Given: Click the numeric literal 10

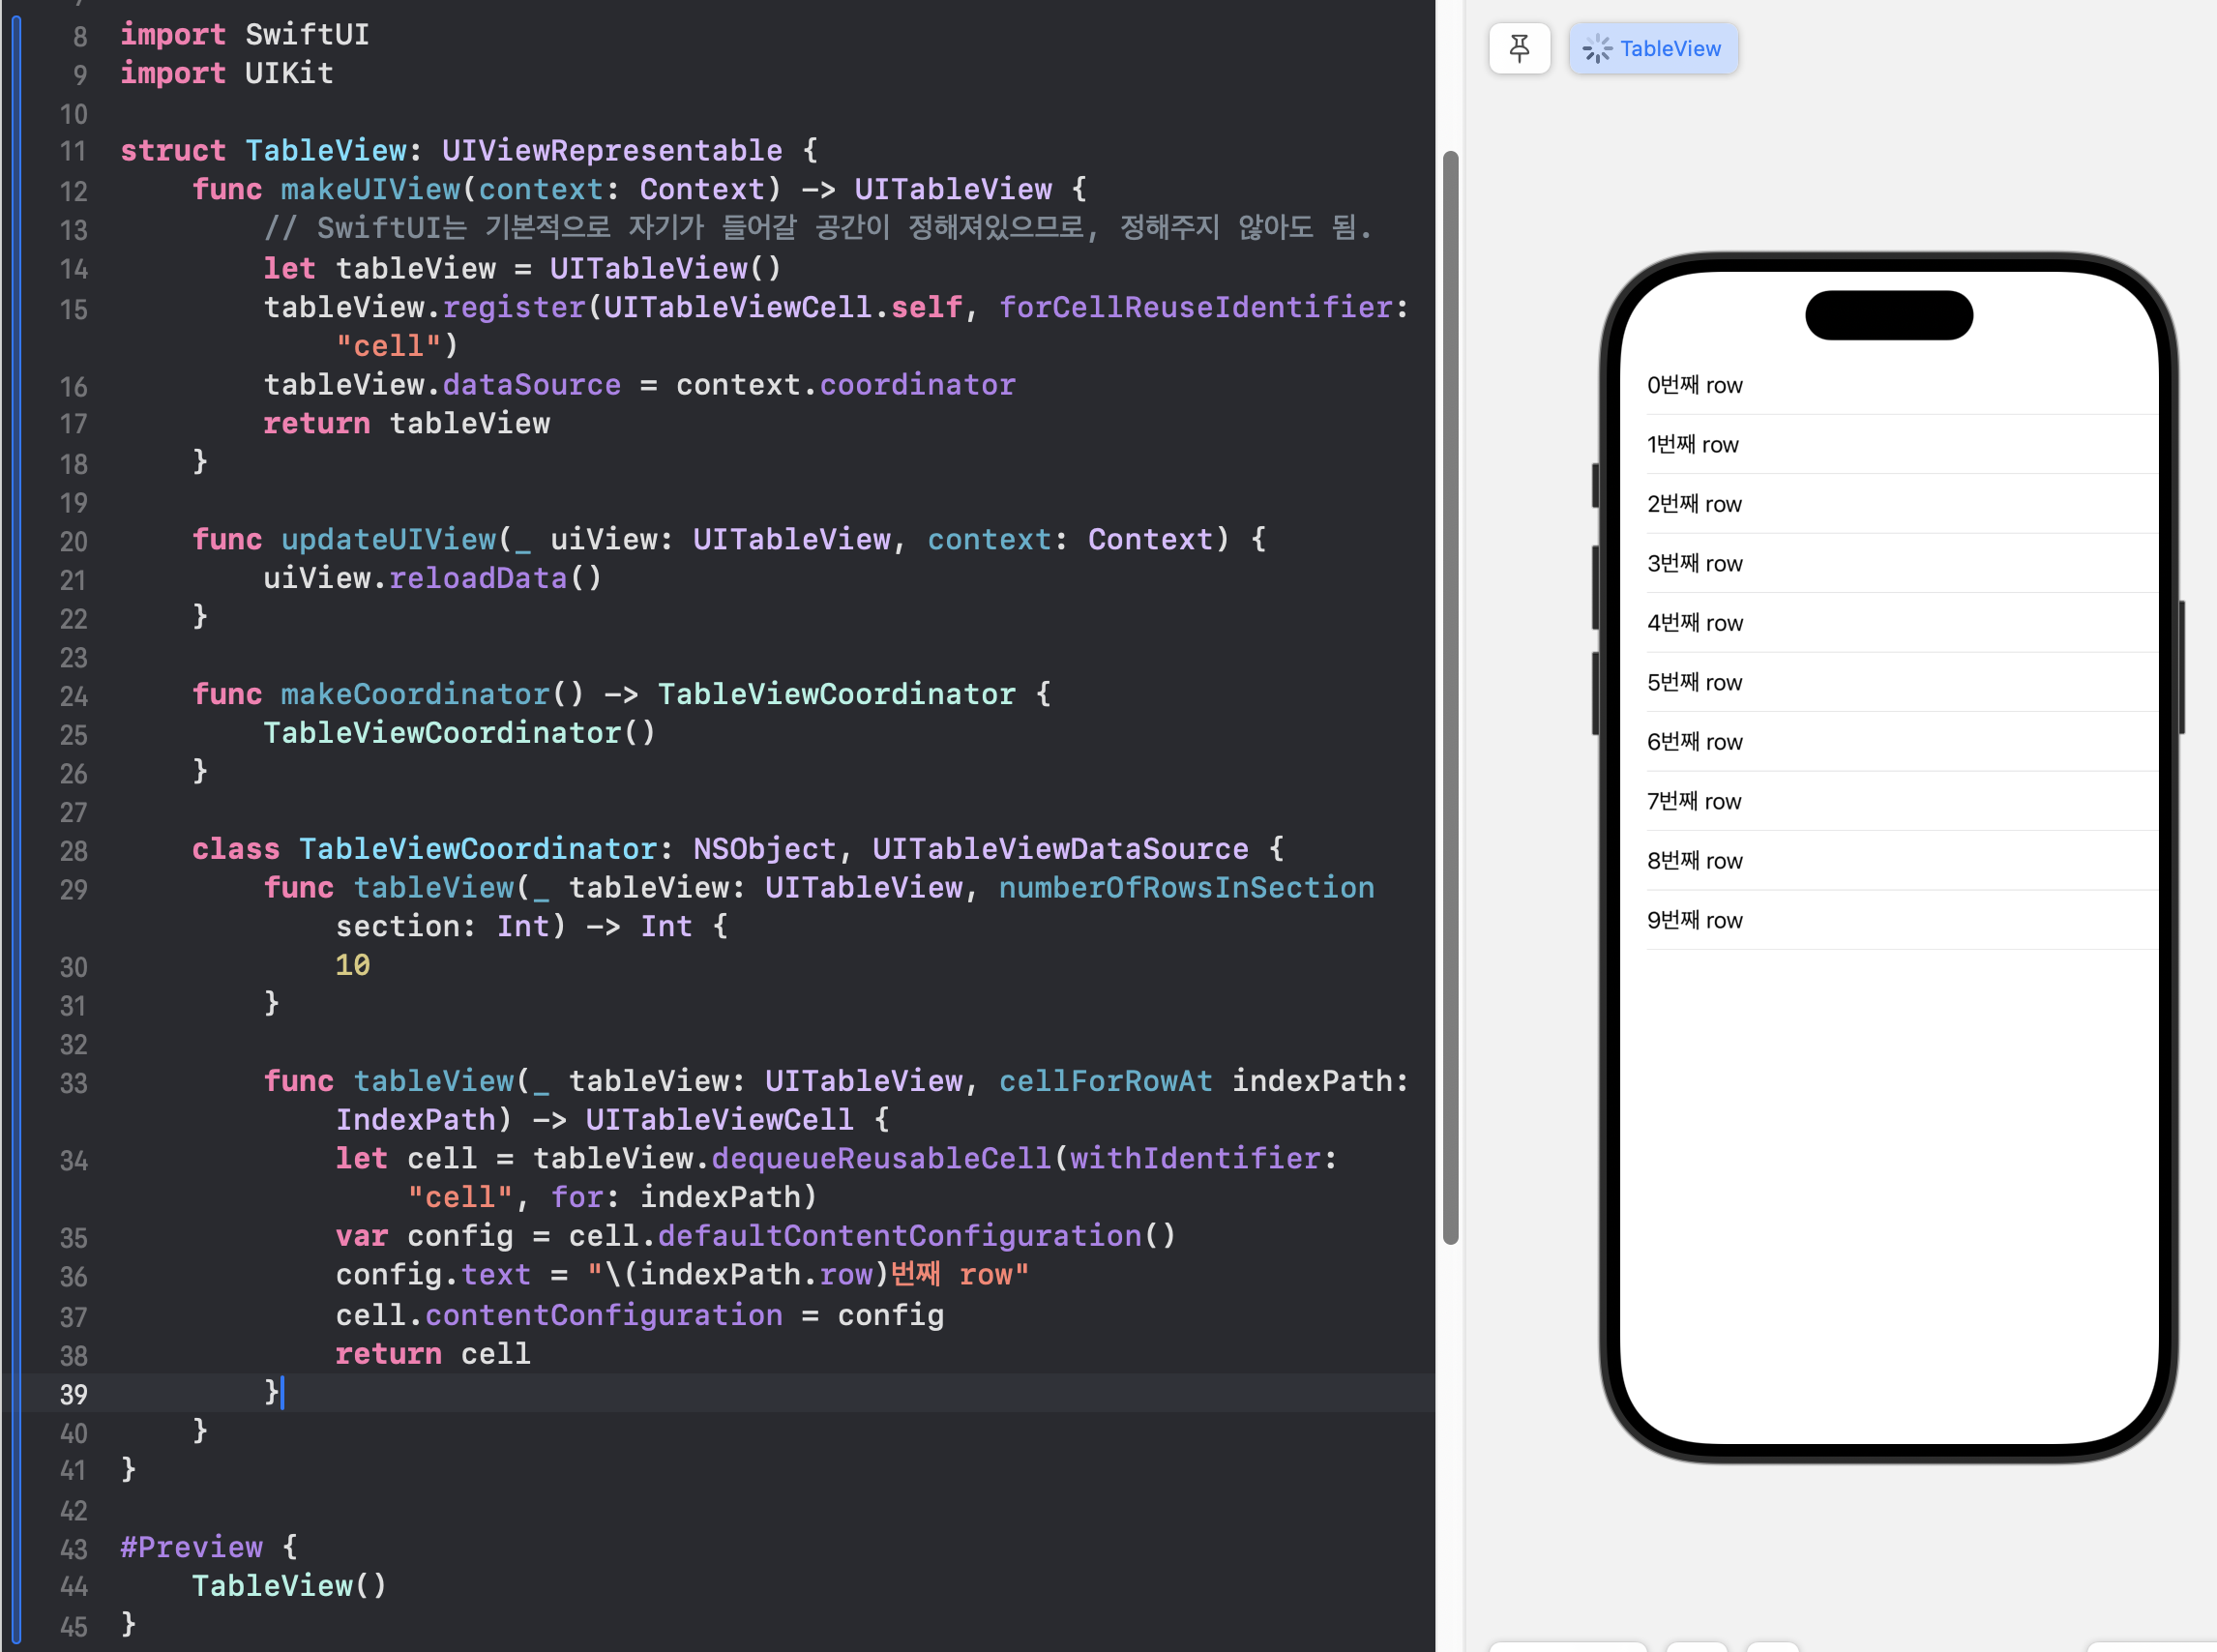Looking at the screenshot, I should (352, 965).
